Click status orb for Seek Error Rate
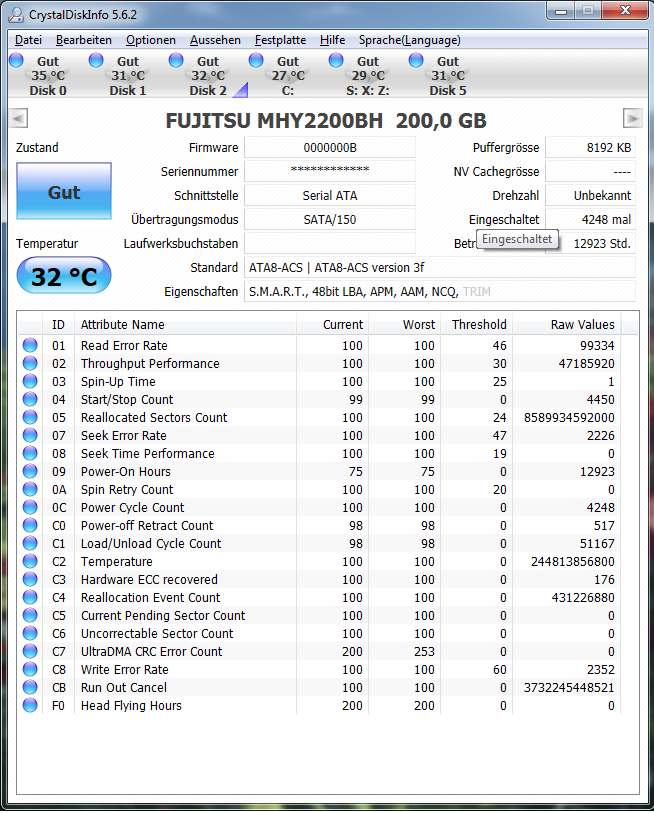Image resolution: width=654 pixels, height=813 pixels. 30,436
